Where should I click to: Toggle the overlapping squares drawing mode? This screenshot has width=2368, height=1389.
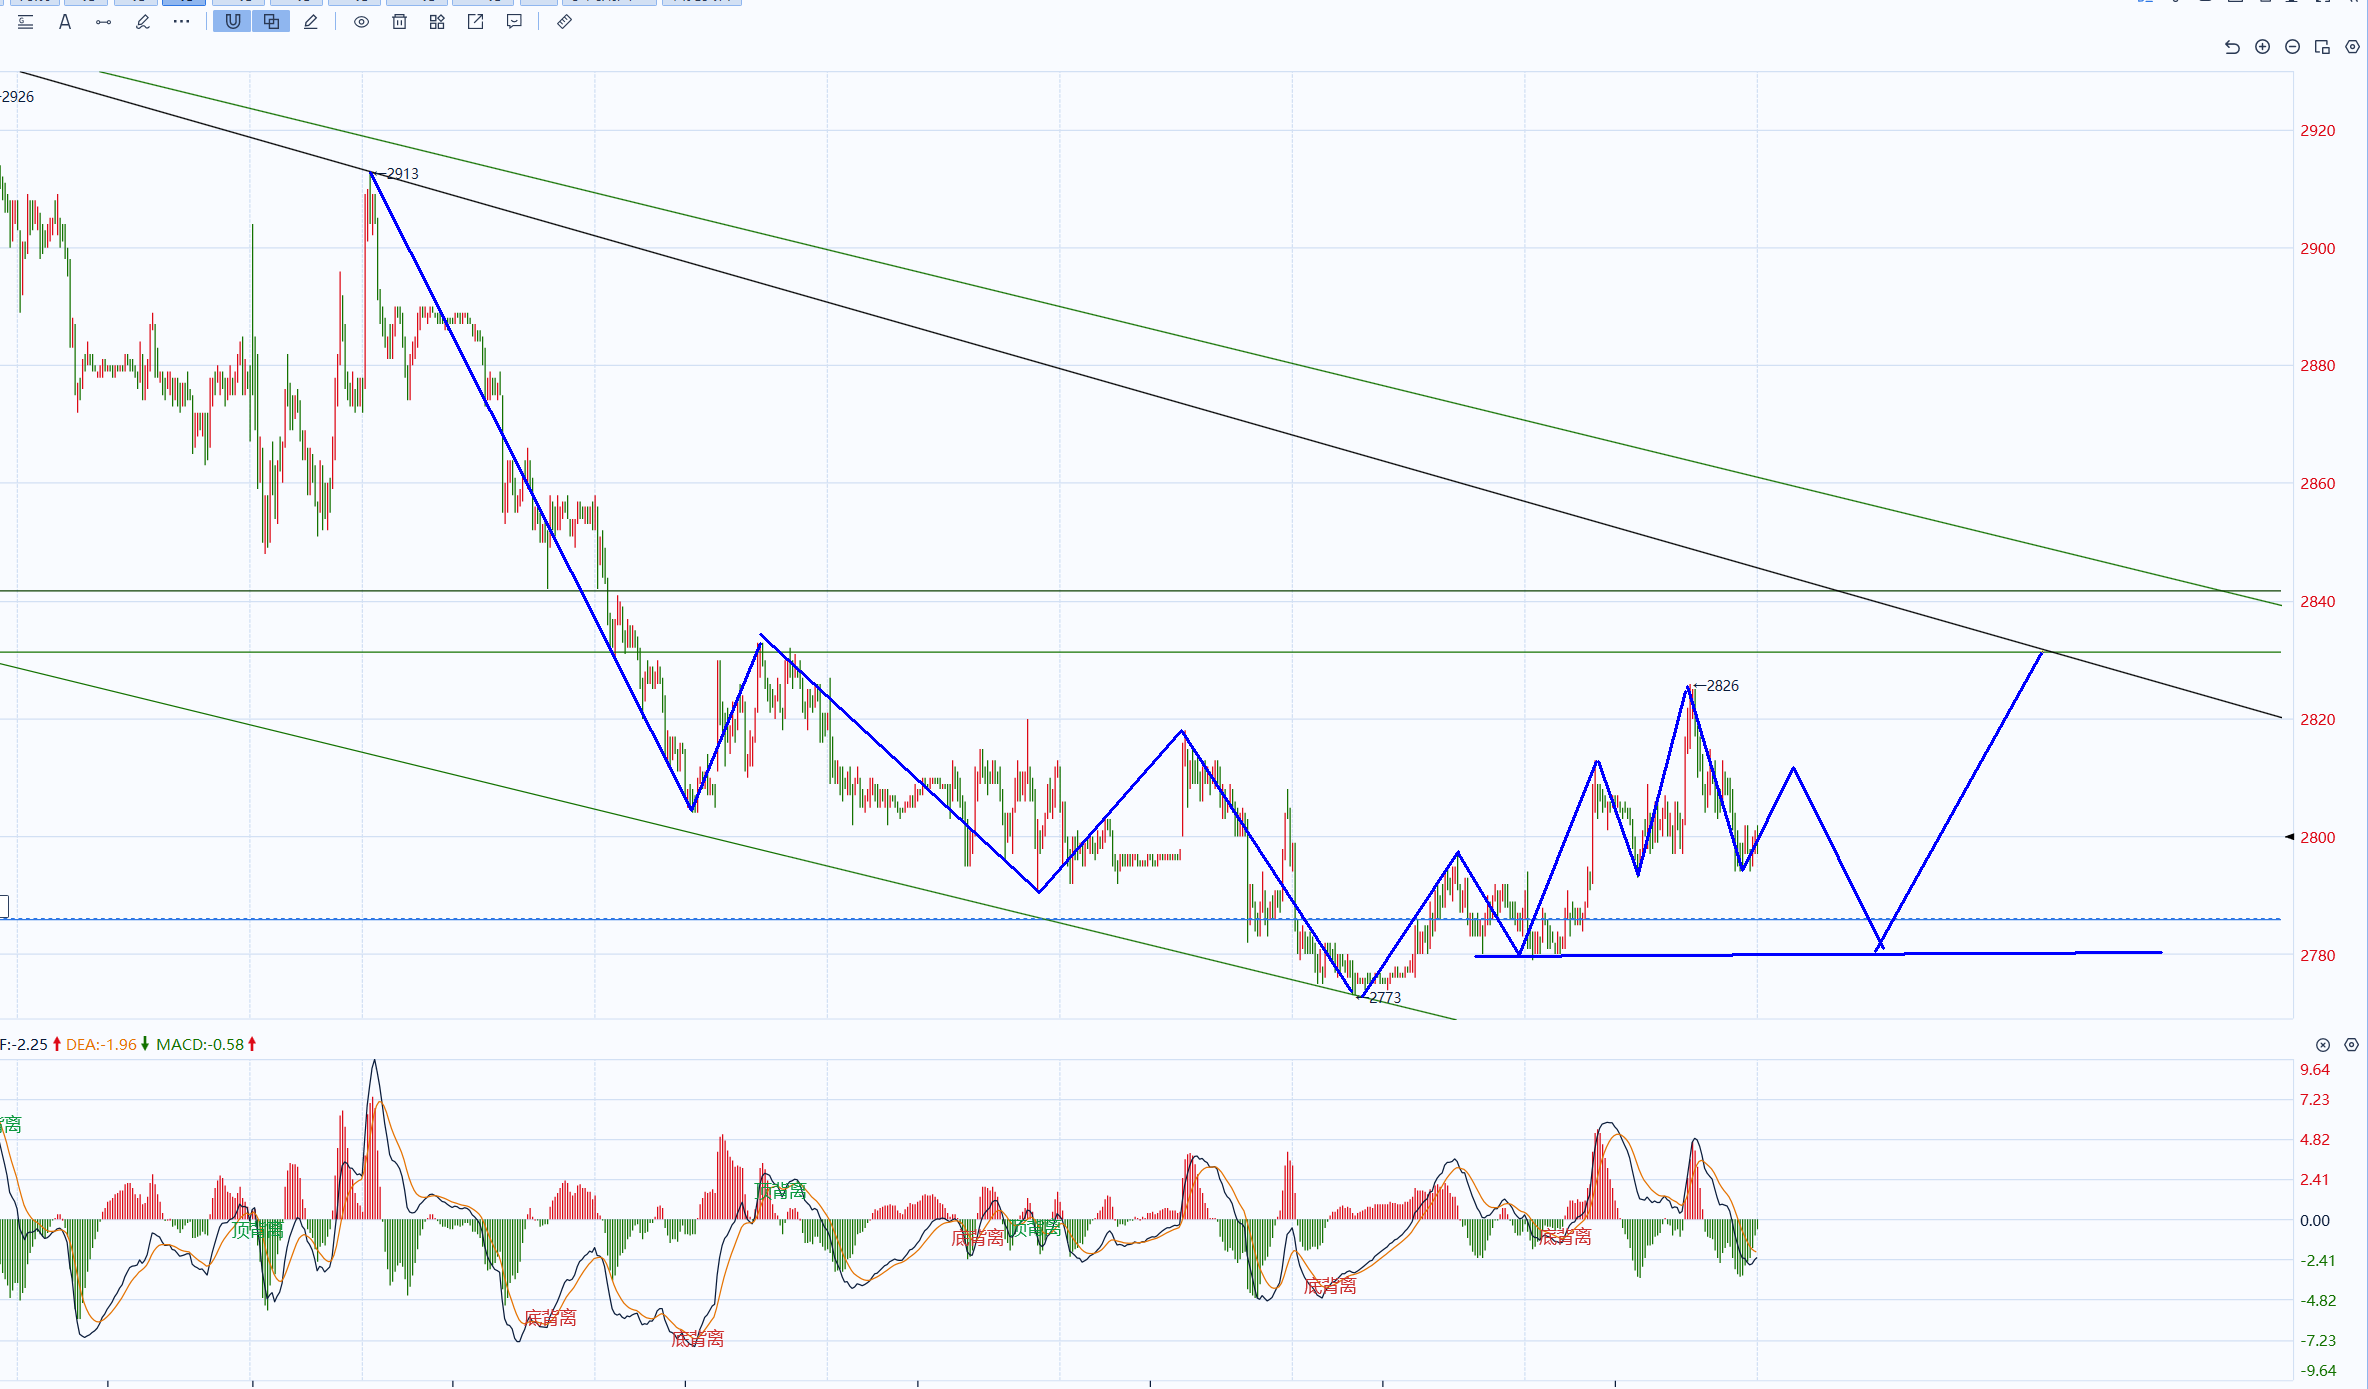coord(272,22)
